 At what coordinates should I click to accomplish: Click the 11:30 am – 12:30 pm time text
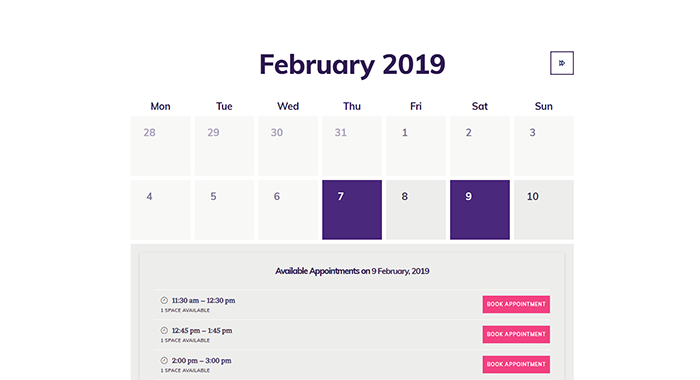click(x=204, y=301)
